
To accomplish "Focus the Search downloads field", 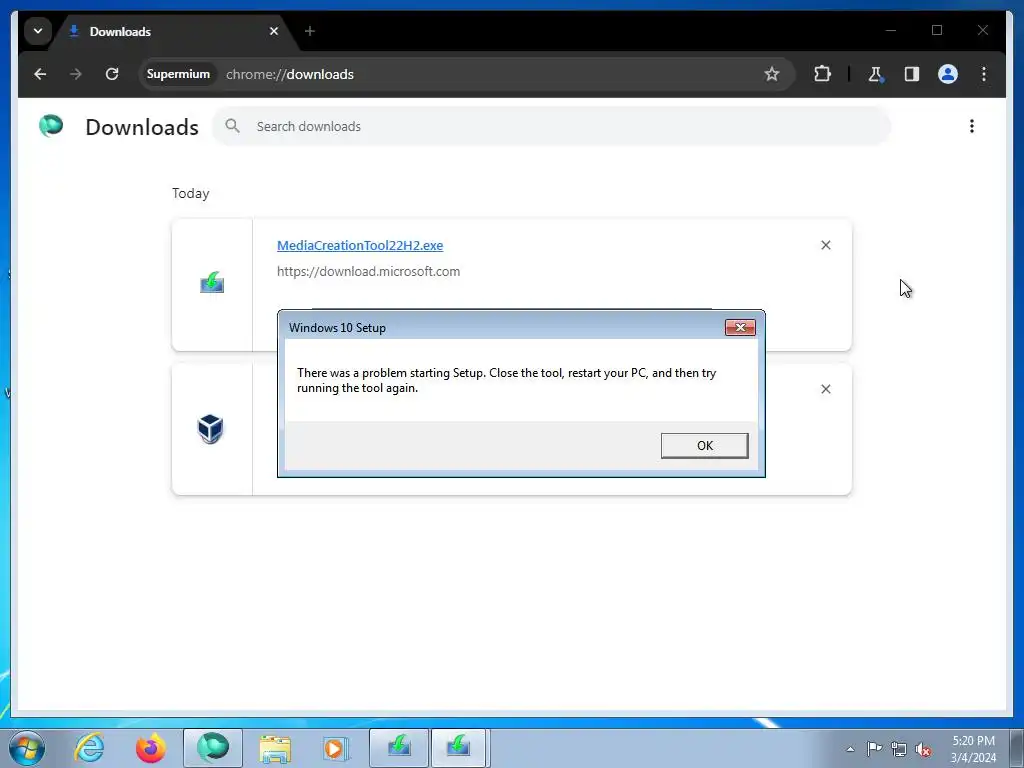I will [x=552, y=127].
